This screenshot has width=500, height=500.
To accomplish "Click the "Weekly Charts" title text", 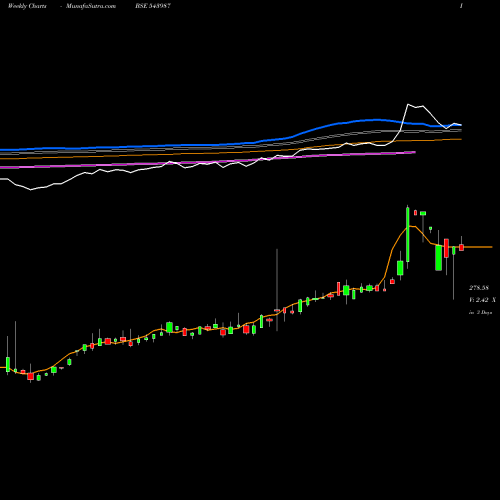I will (x=27, y=6).
